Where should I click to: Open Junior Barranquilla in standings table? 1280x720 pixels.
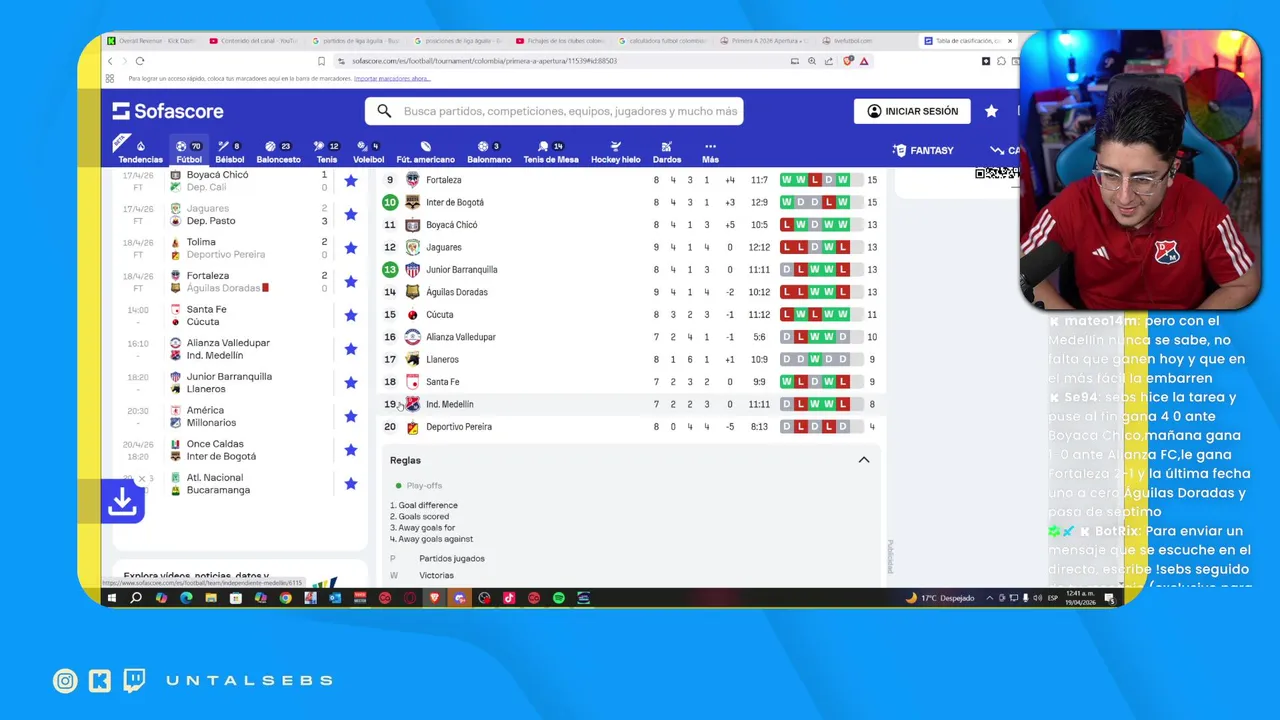pyautogui.click(x=461, y=270)
